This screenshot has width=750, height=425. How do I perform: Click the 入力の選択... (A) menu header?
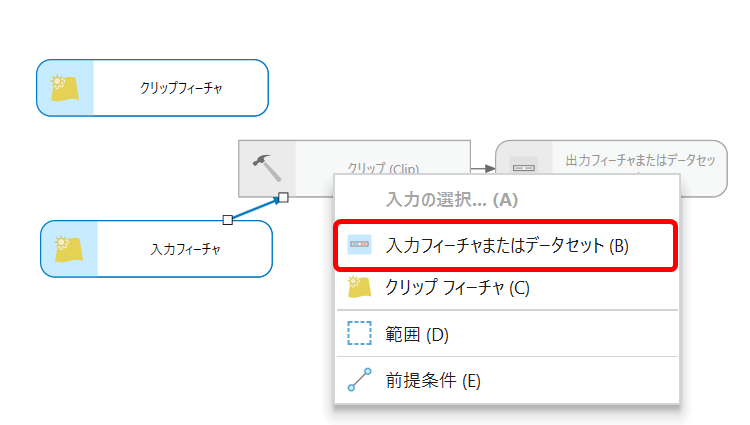click(x=451, y=199)
